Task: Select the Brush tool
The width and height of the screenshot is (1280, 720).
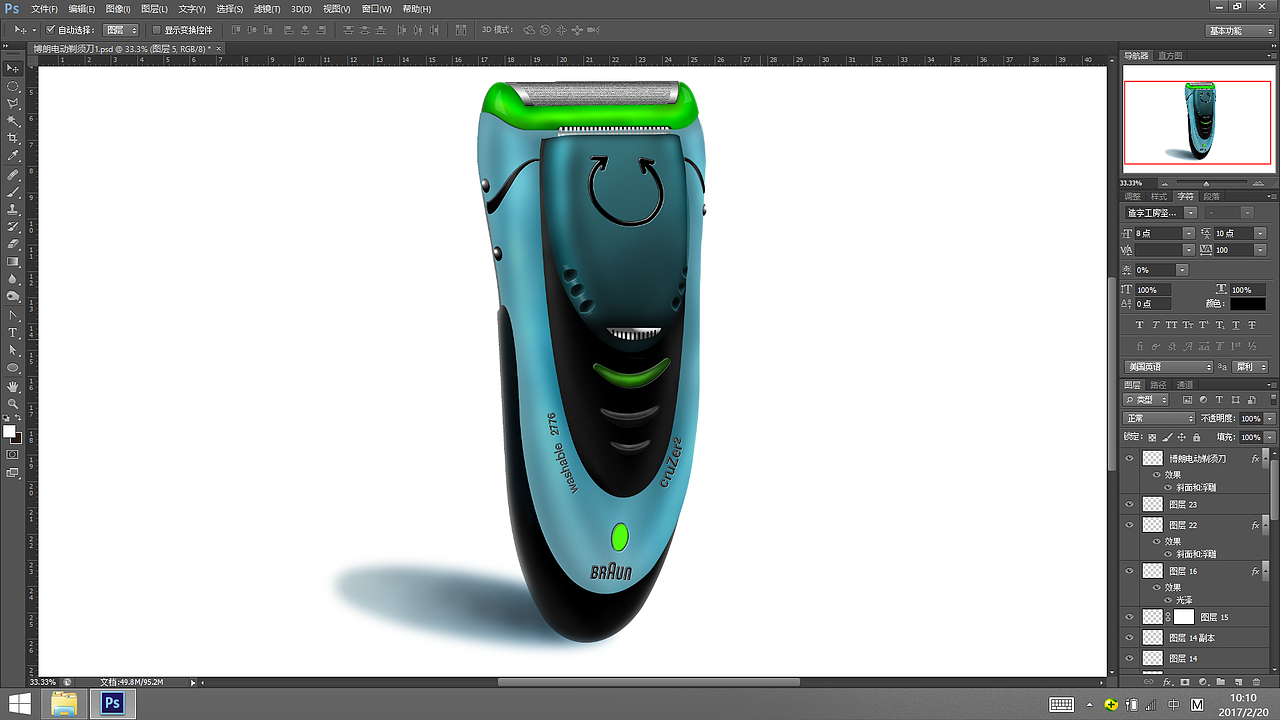Action: tap(13, 191)
